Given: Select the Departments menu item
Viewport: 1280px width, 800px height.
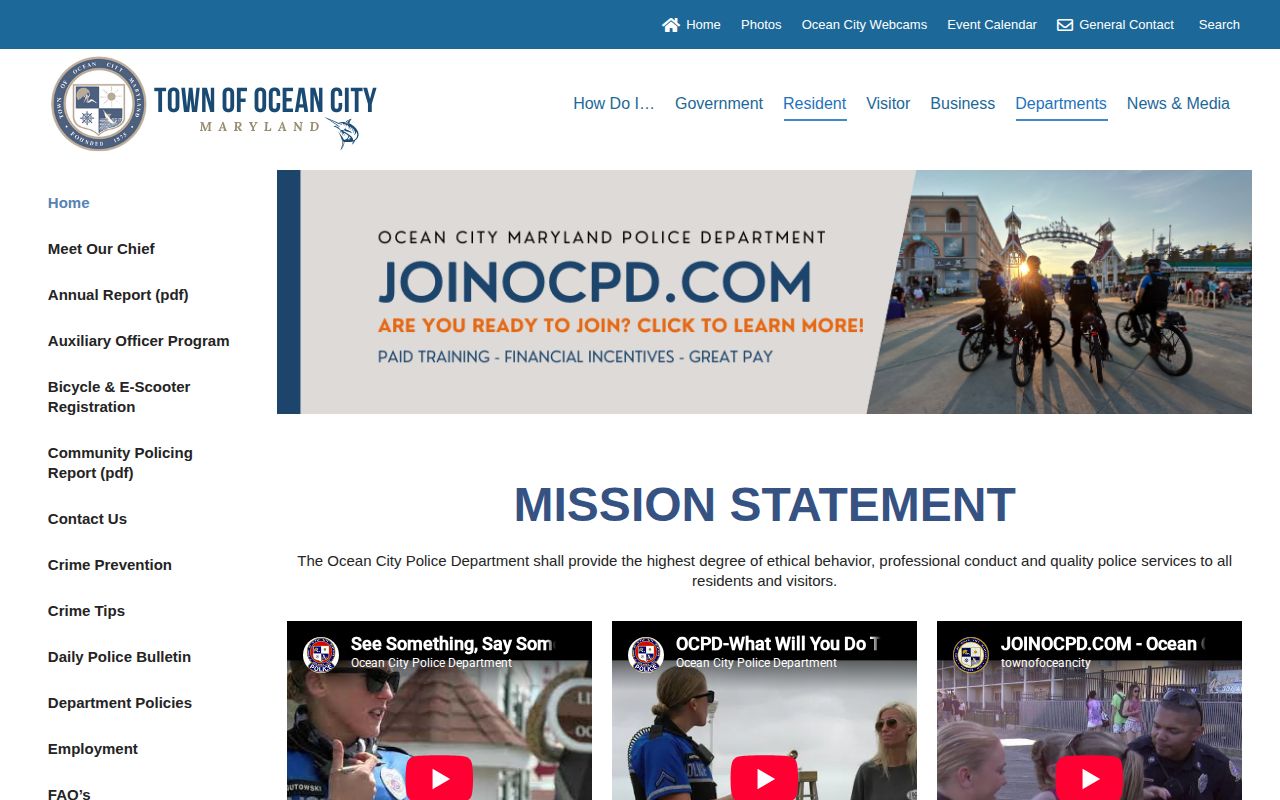Looking at the screenshot, I should 1061,103.
